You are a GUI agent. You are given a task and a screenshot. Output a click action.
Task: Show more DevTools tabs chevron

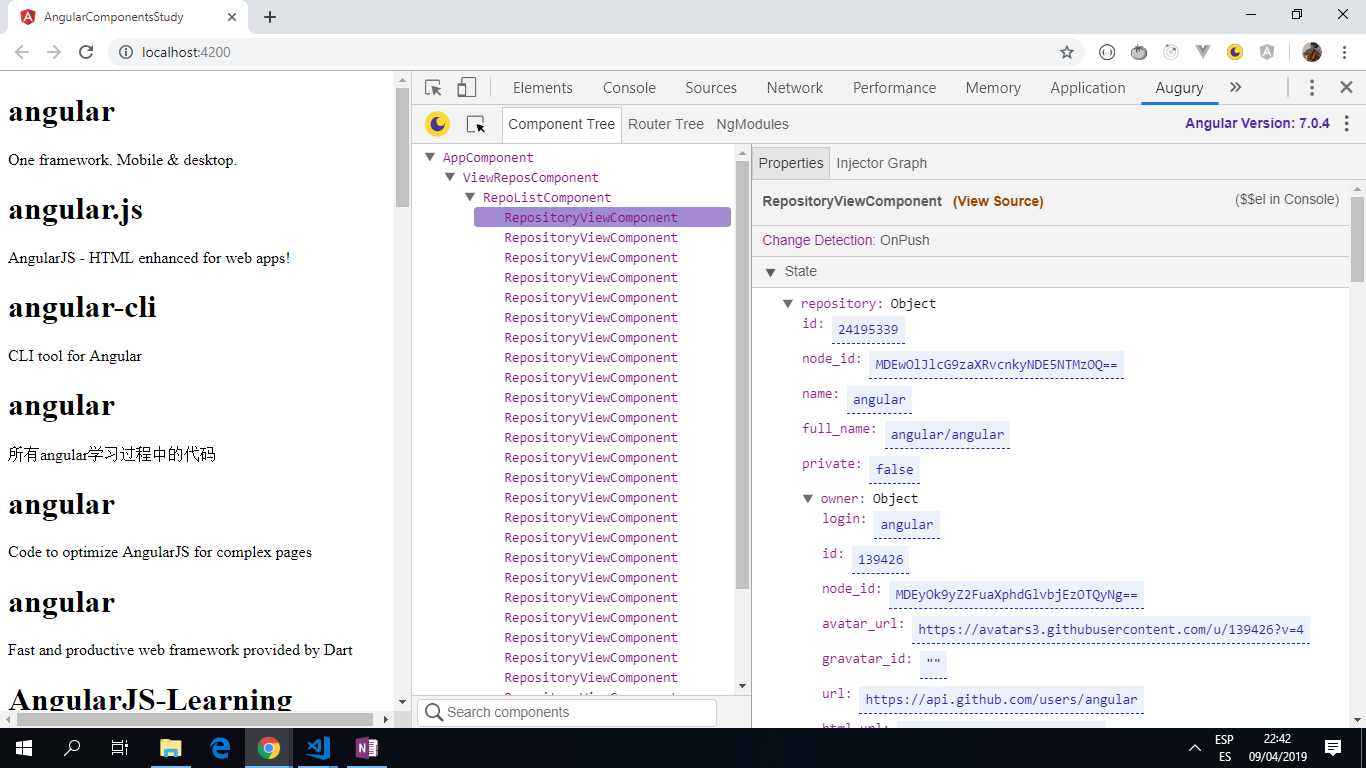(x=1236, y=88)
